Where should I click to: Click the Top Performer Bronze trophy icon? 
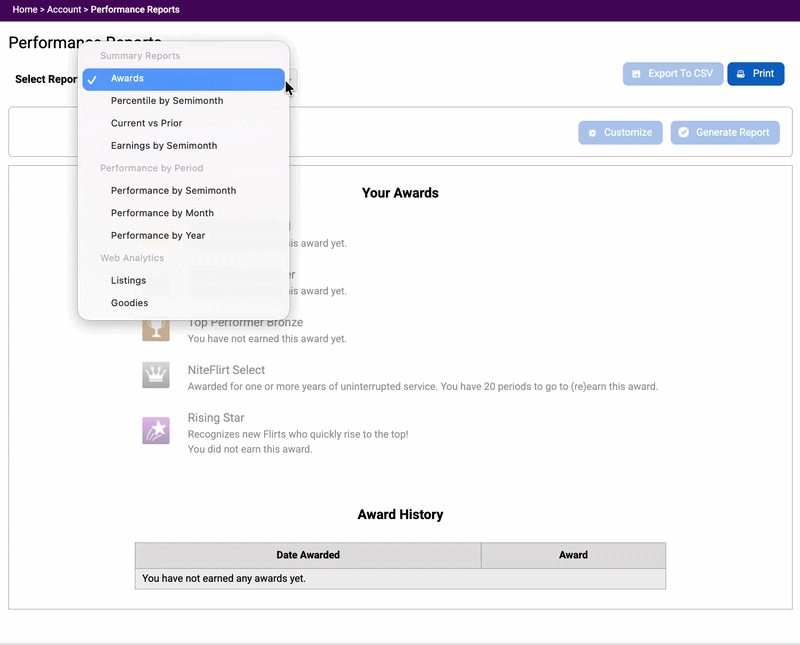click(156, 330)
